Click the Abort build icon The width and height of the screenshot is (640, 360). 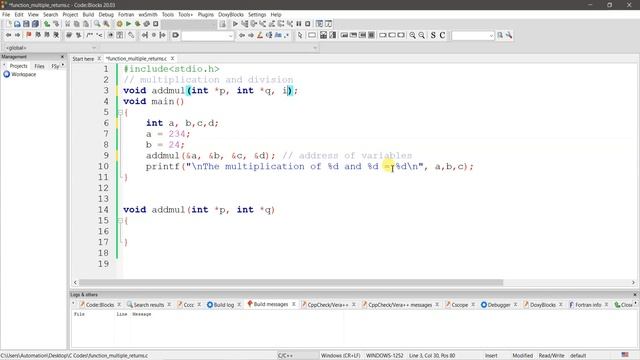[x=156, y=24]
